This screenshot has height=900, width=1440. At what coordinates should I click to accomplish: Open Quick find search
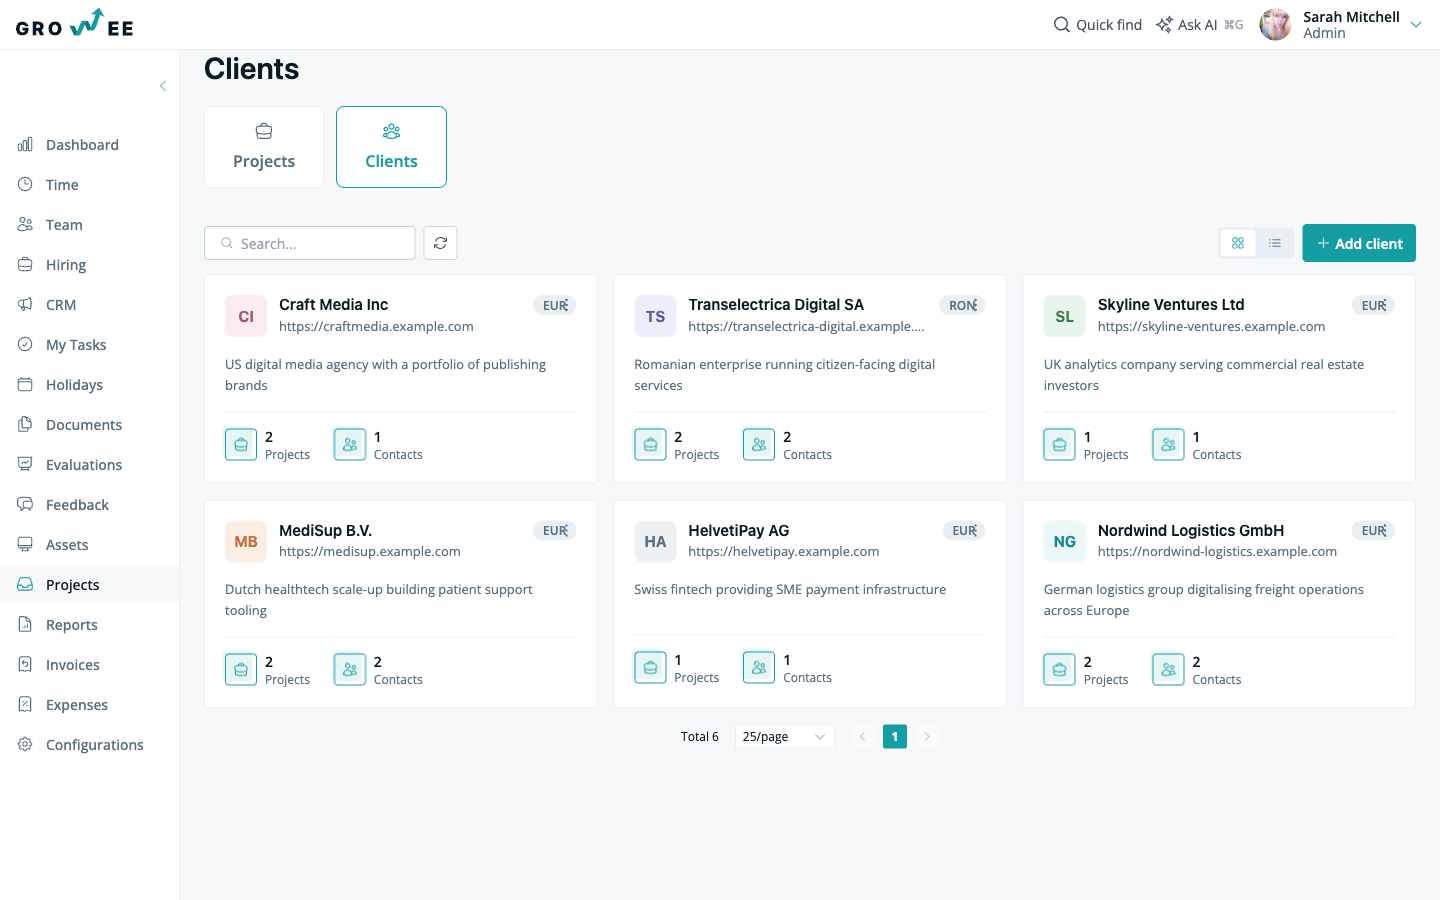click(x=1097, y=25)
